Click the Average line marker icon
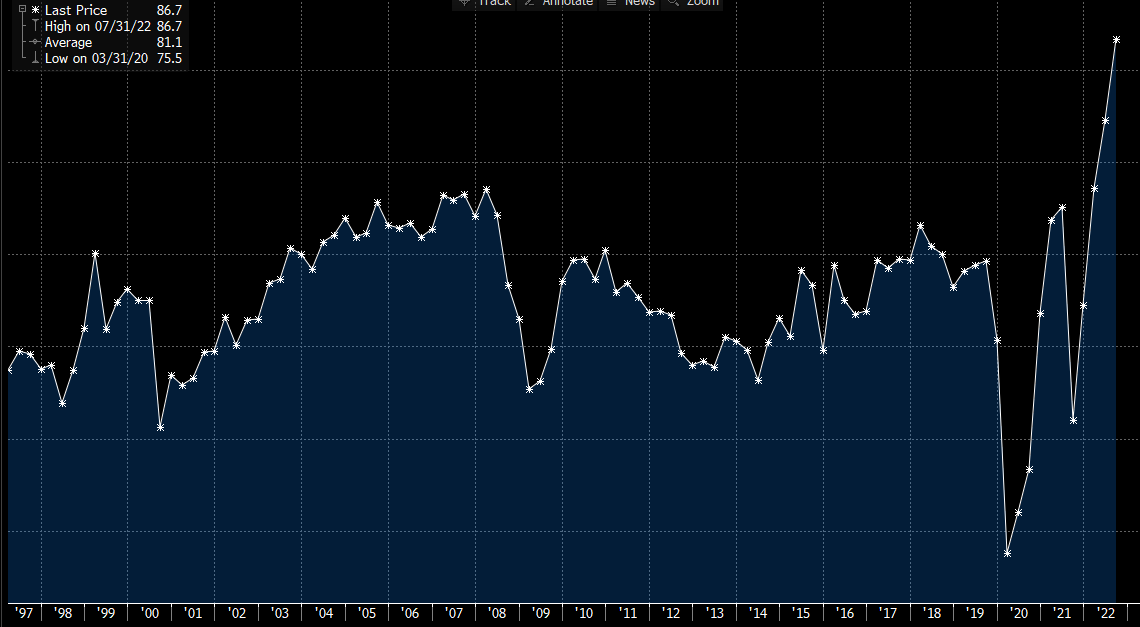This screenshot has width=1140, height=627. click(35, 42)
